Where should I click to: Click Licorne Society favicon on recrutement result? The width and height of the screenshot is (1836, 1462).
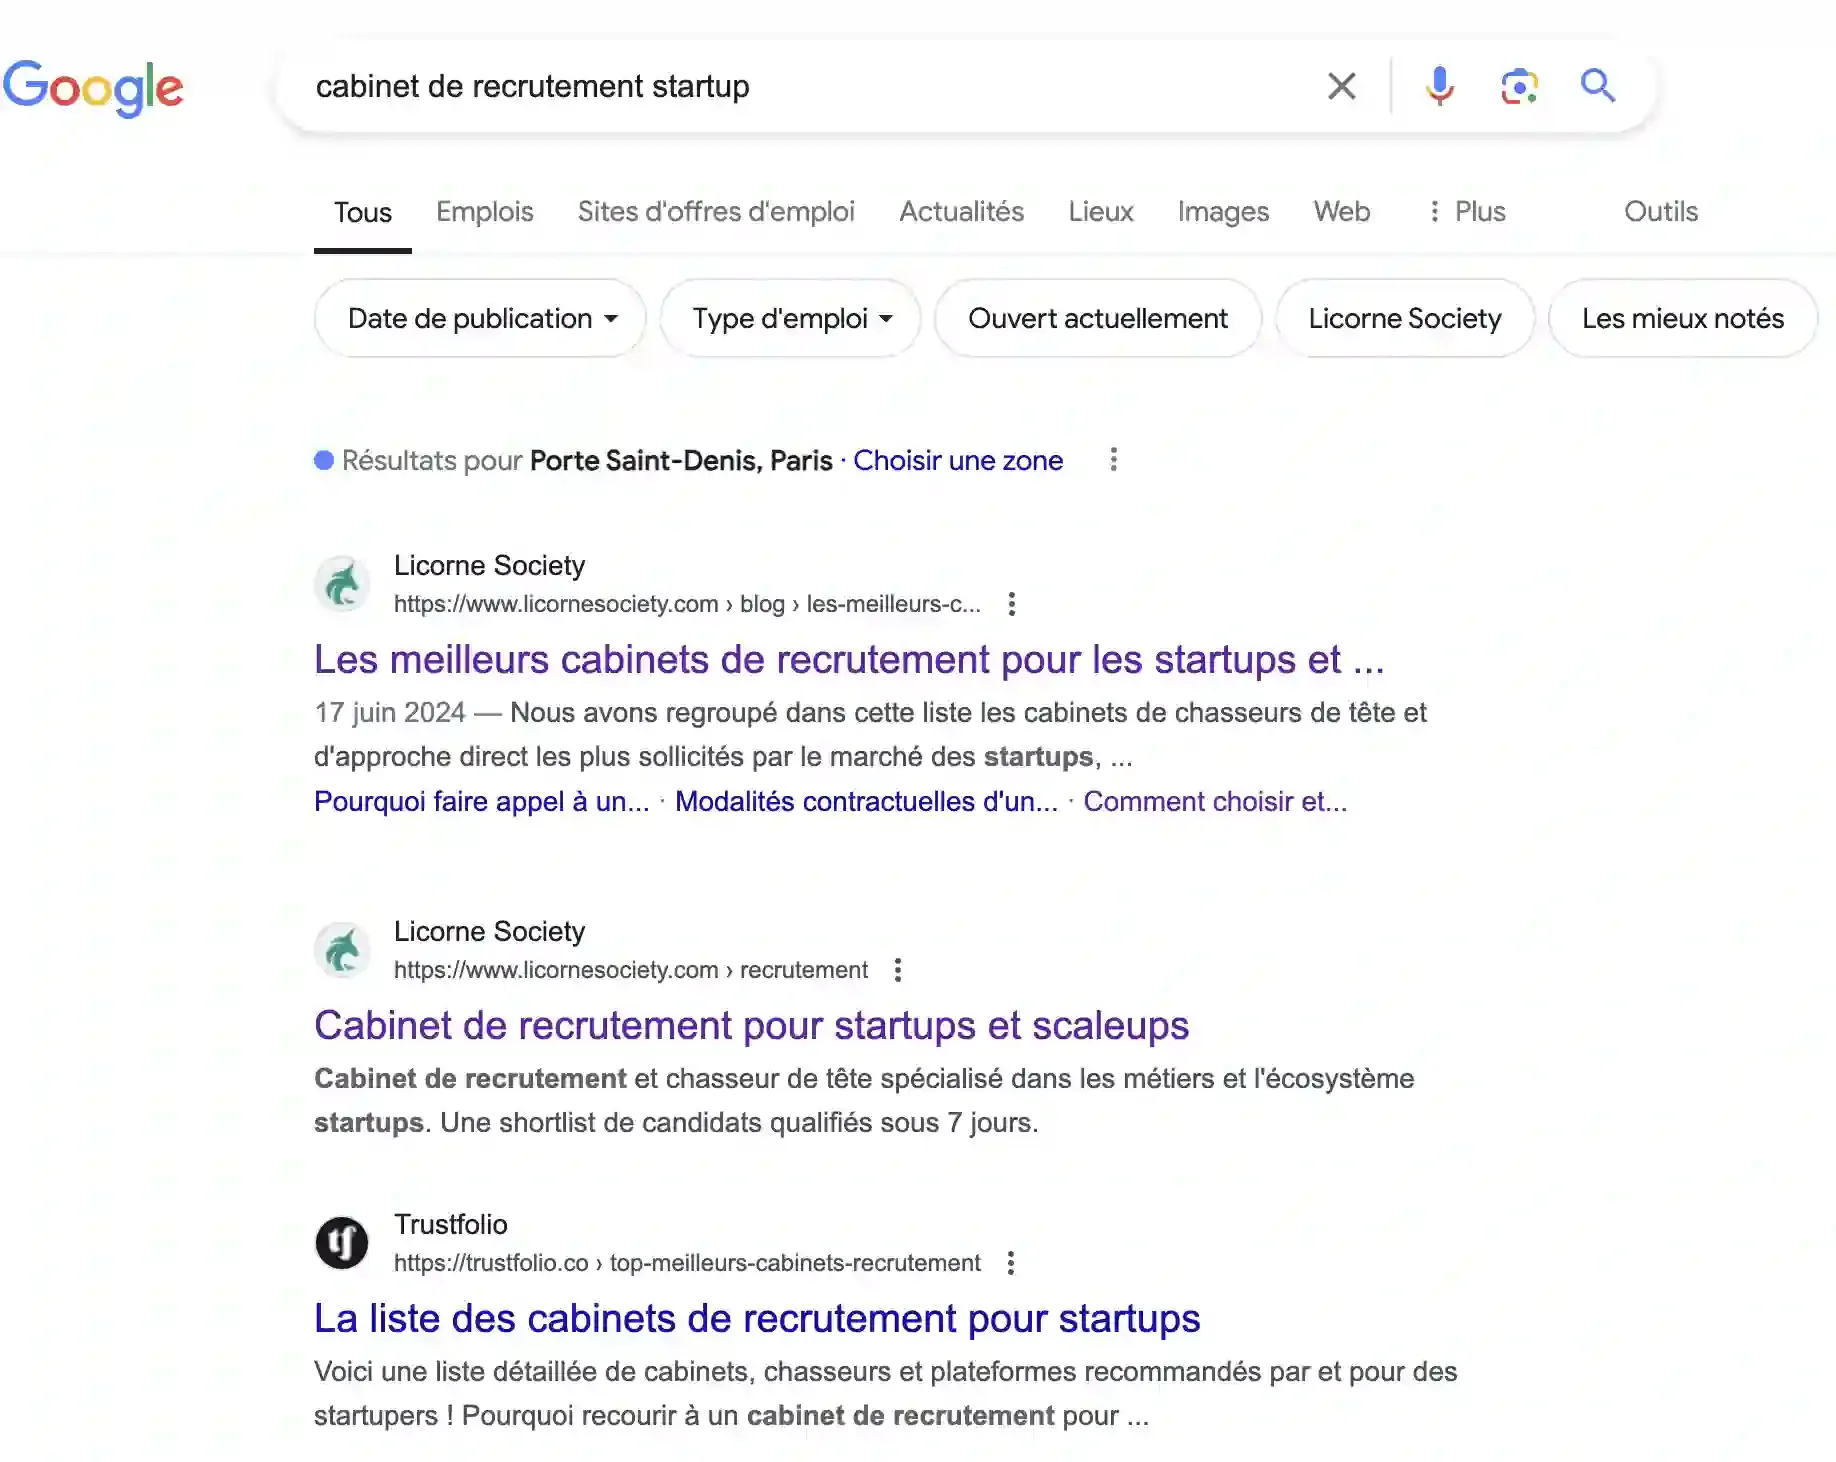[342, 950]
